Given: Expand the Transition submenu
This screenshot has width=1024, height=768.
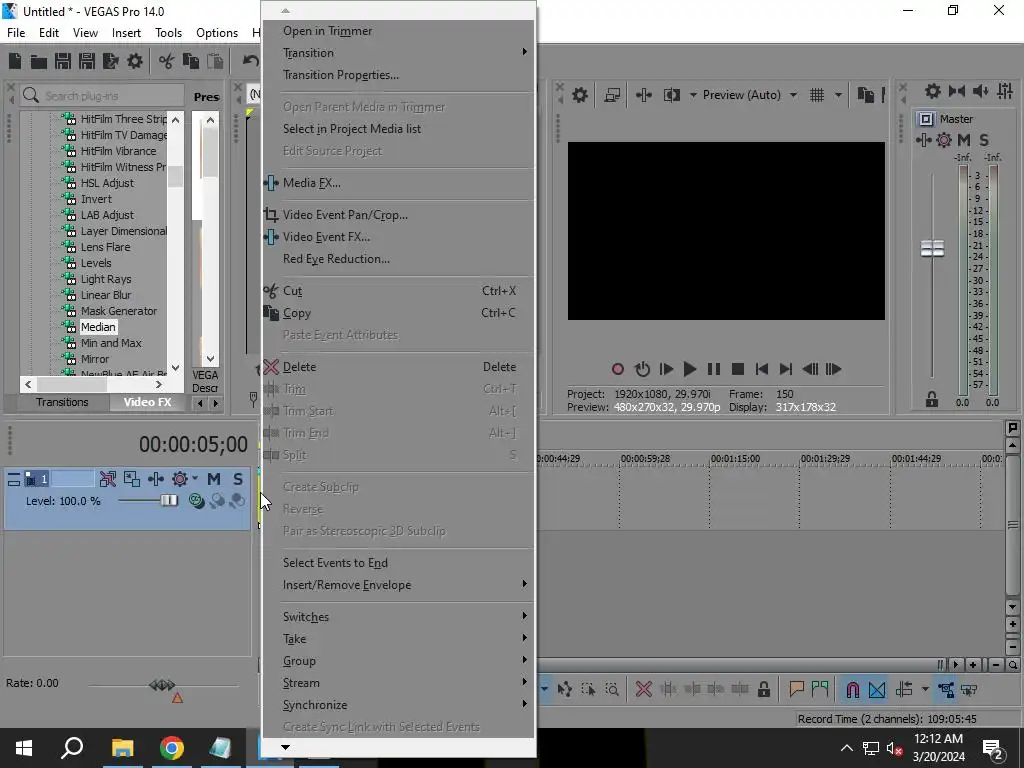Looking at the screenshot, I should [398, 53].
